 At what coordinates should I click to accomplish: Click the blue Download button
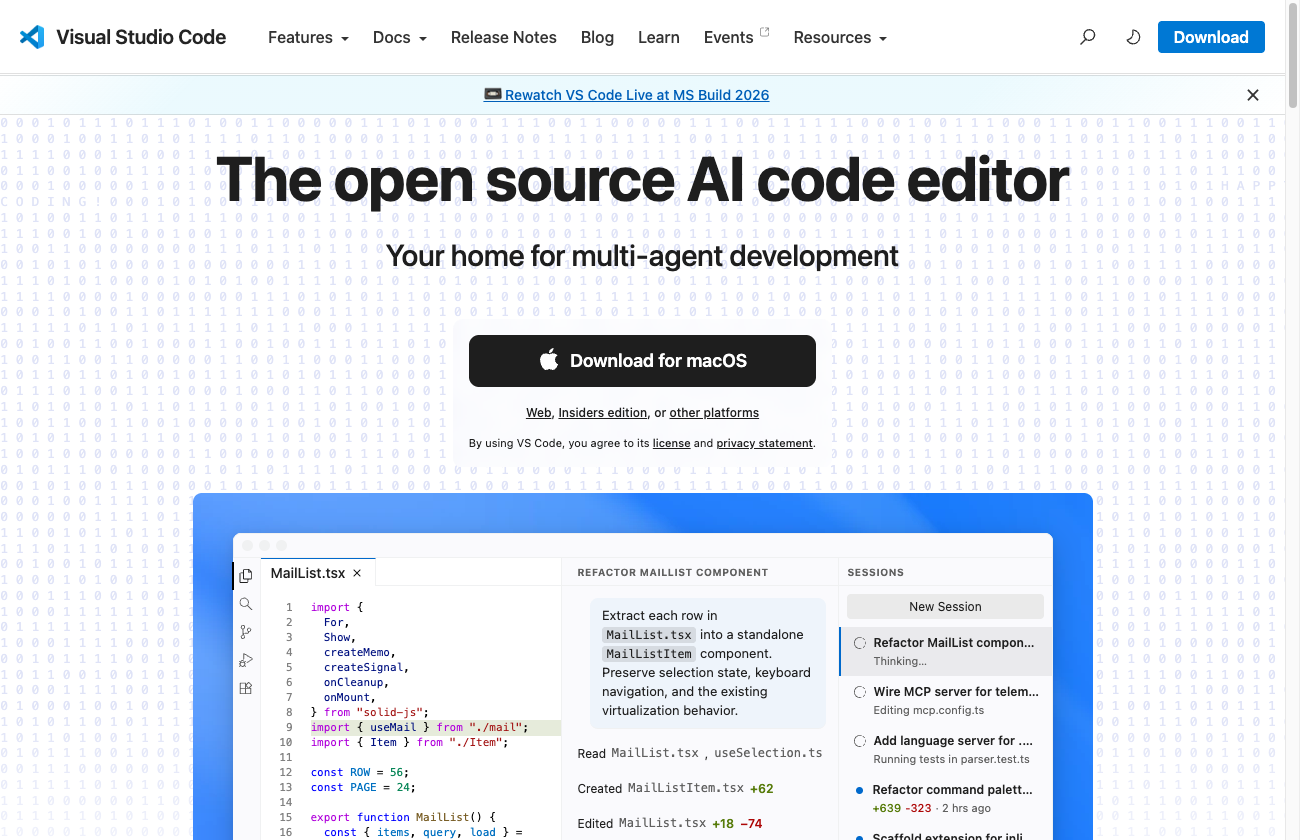pos(1211,37)
